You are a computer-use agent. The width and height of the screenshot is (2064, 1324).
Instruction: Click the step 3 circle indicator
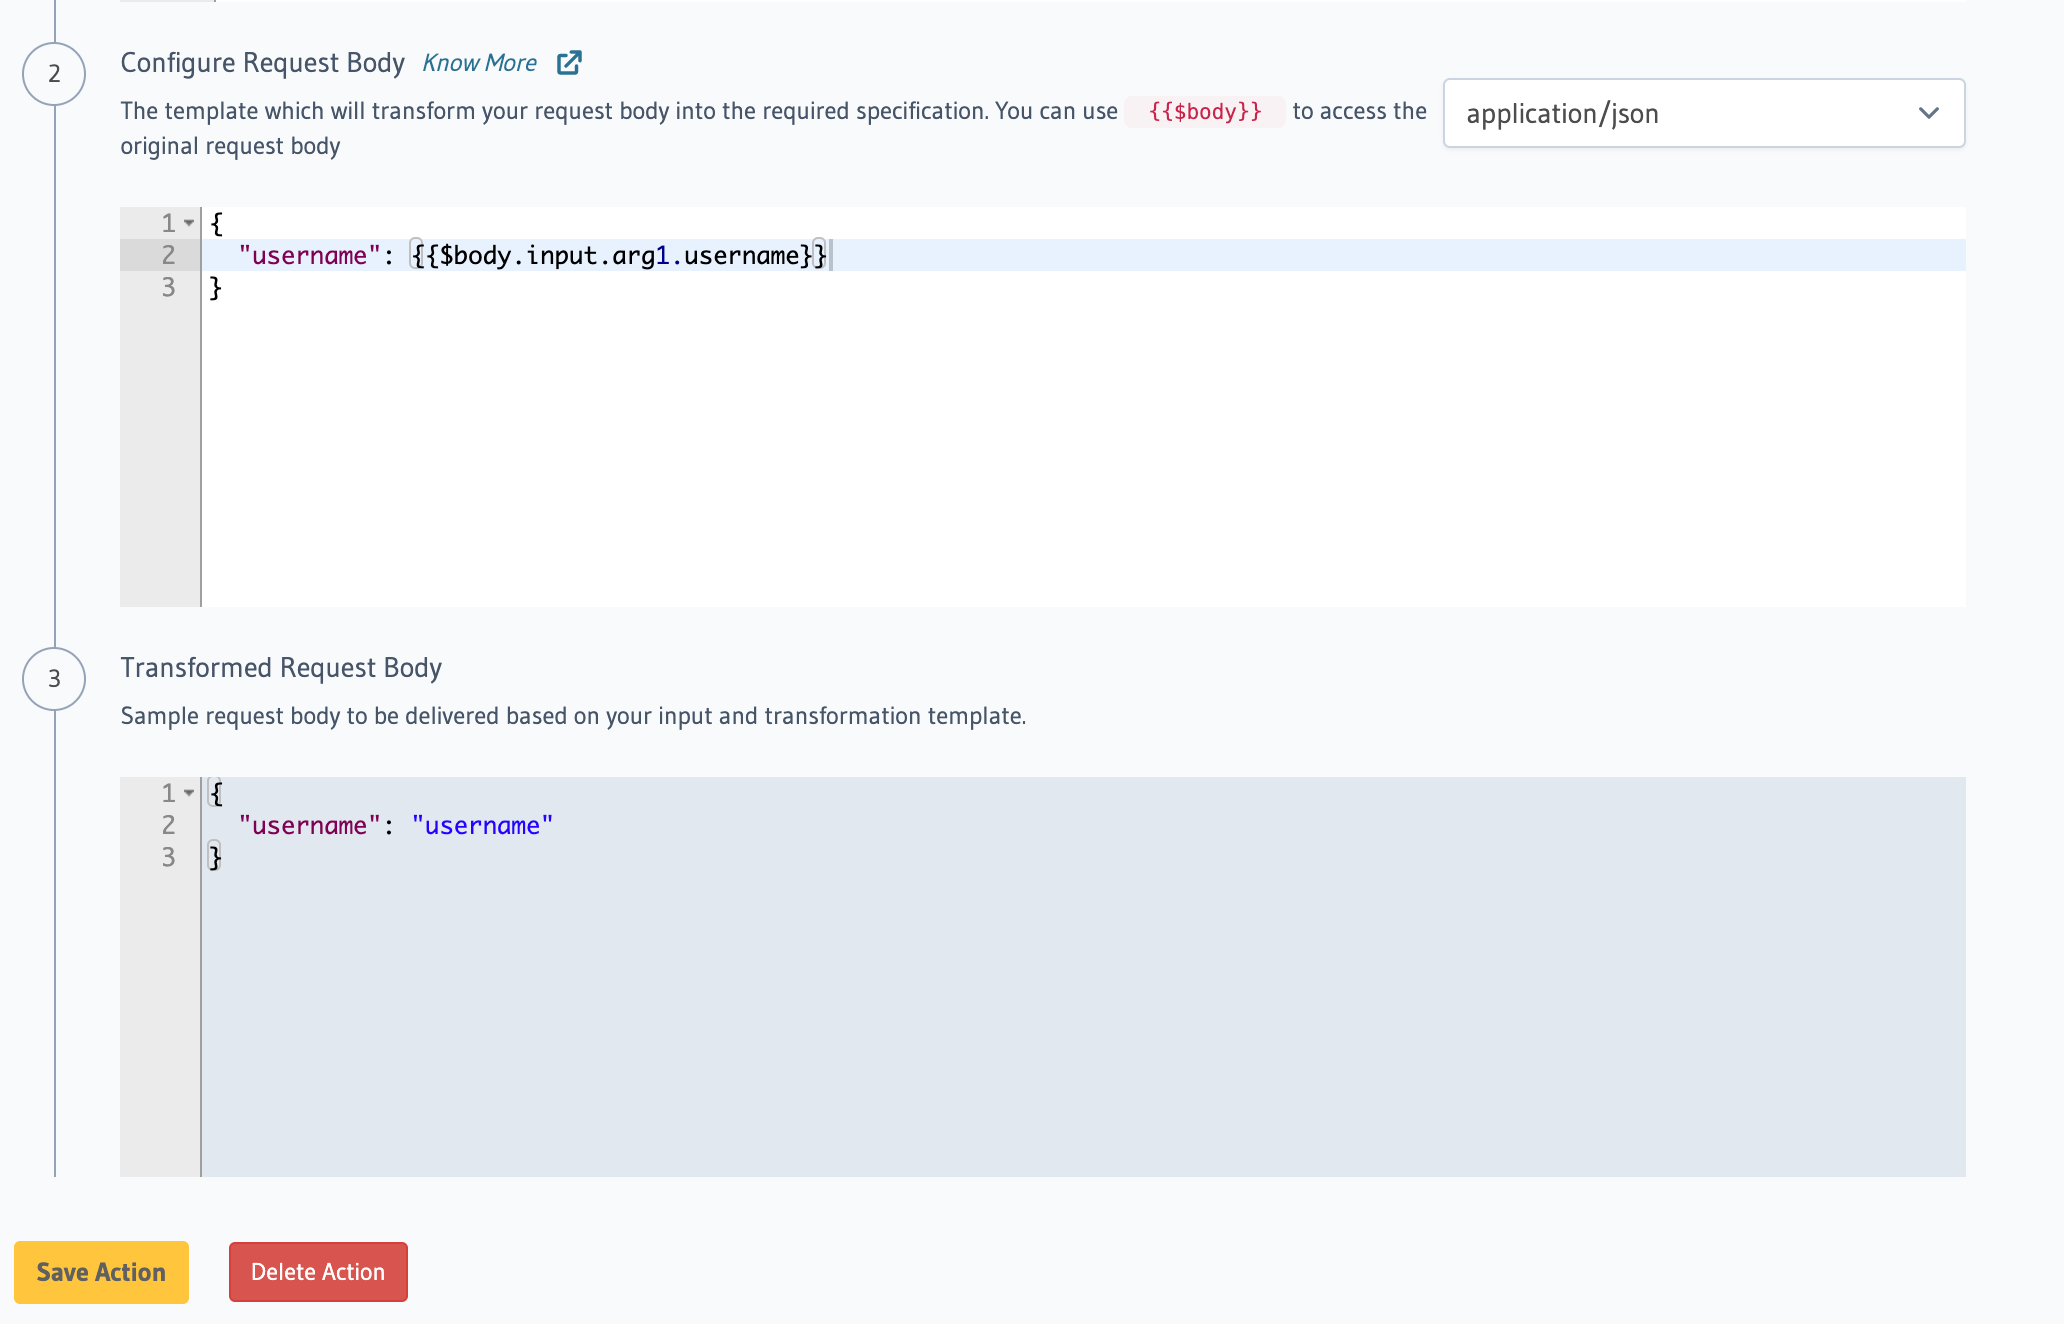click(53, 679)
